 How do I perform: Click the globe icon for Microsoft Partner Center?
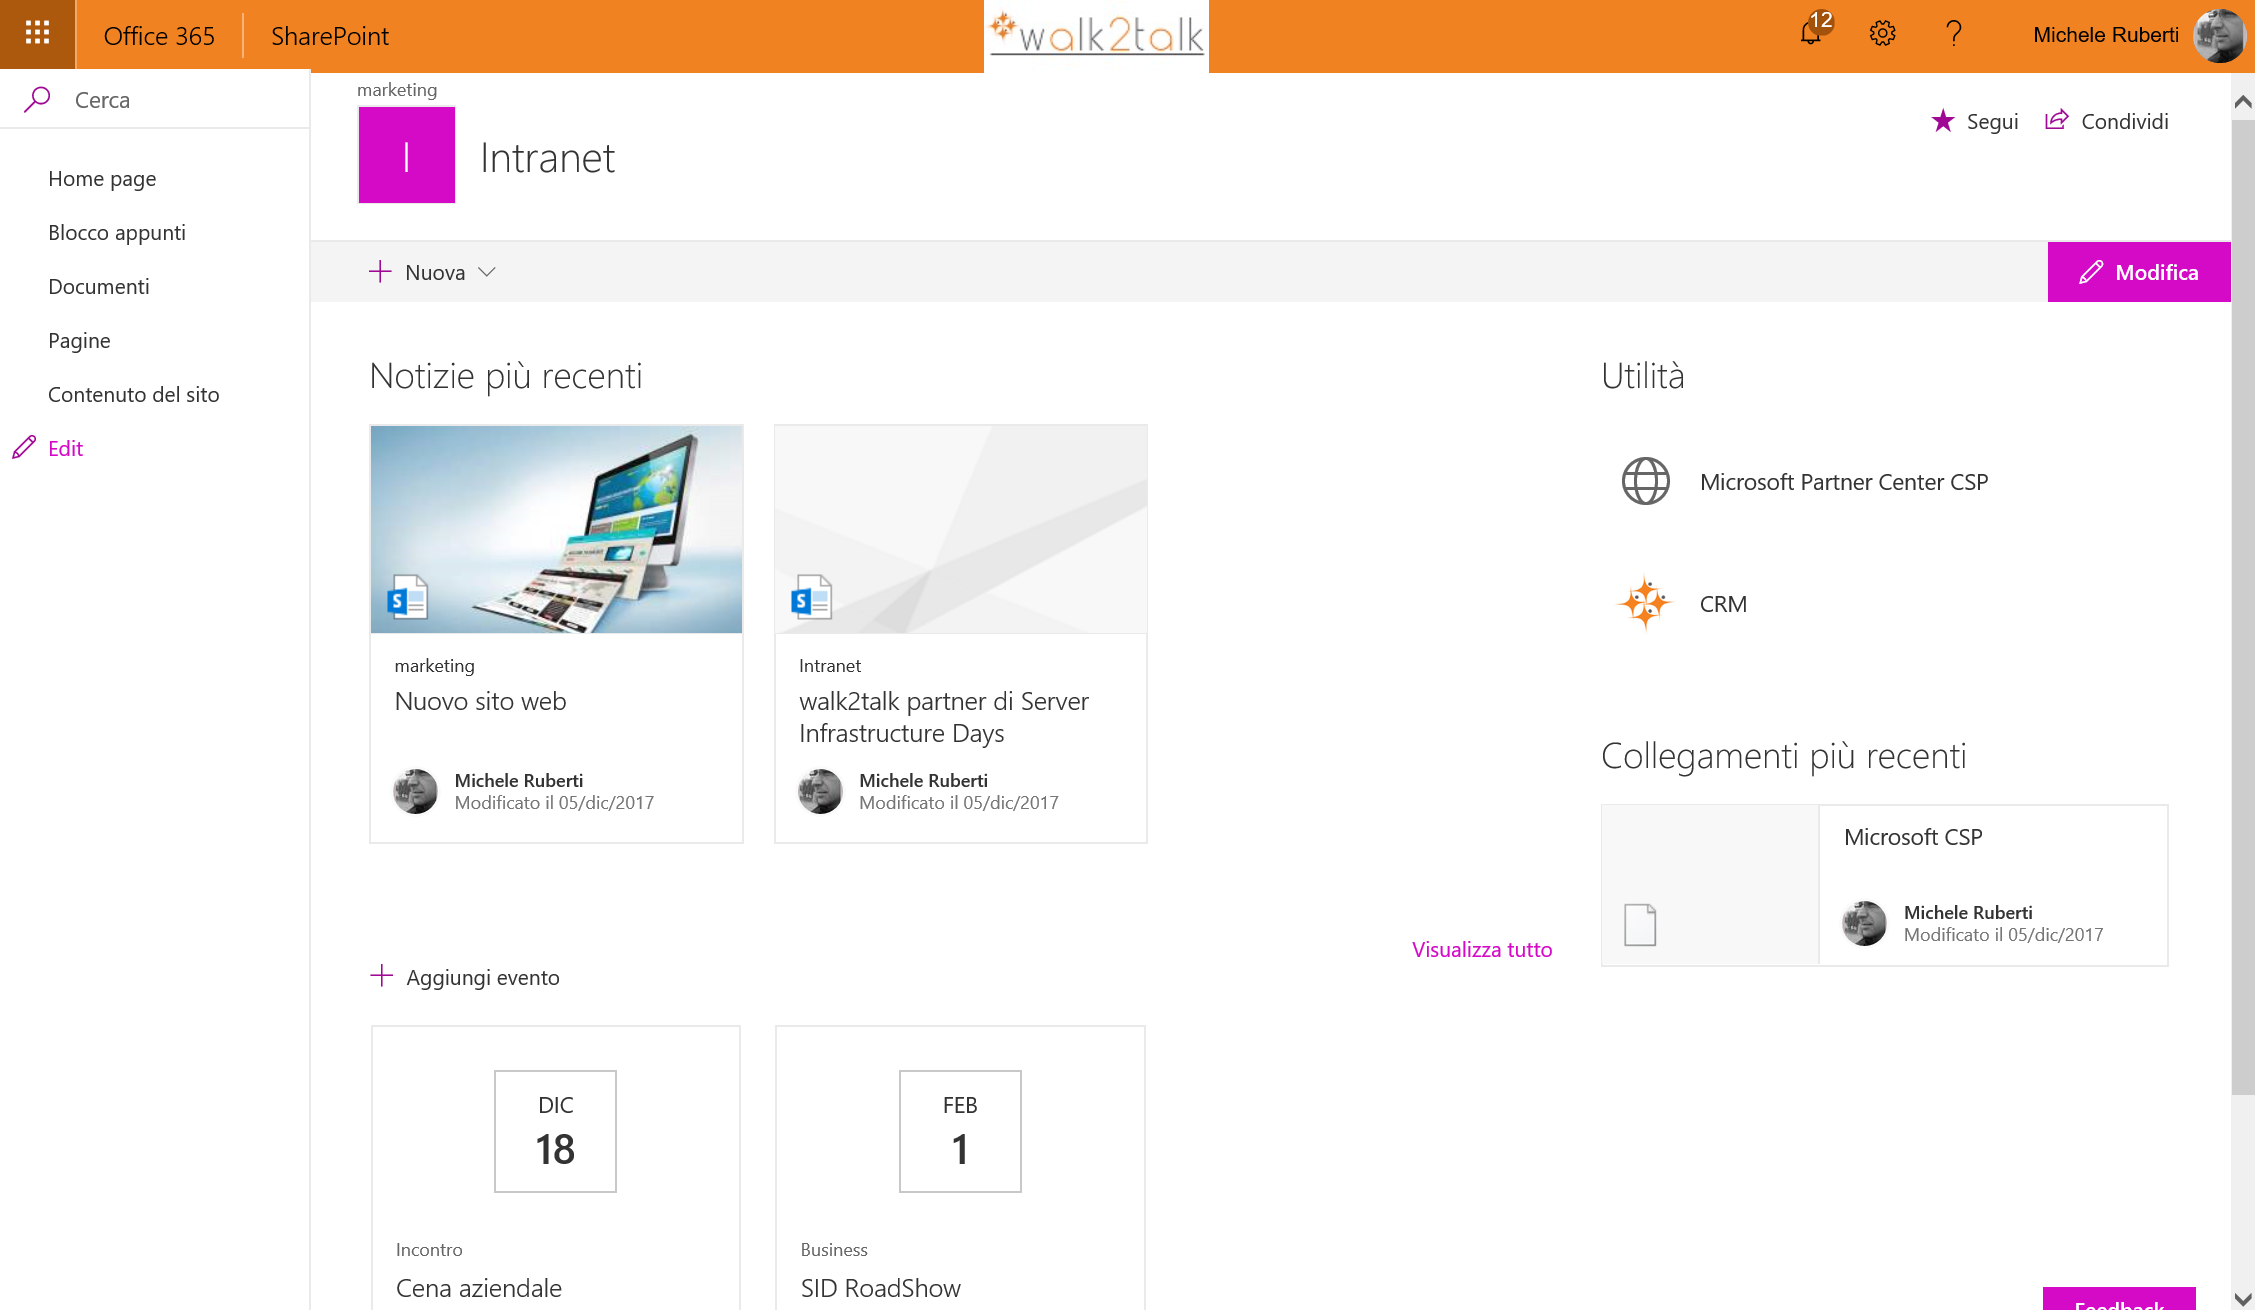(x=1645, y=481)
